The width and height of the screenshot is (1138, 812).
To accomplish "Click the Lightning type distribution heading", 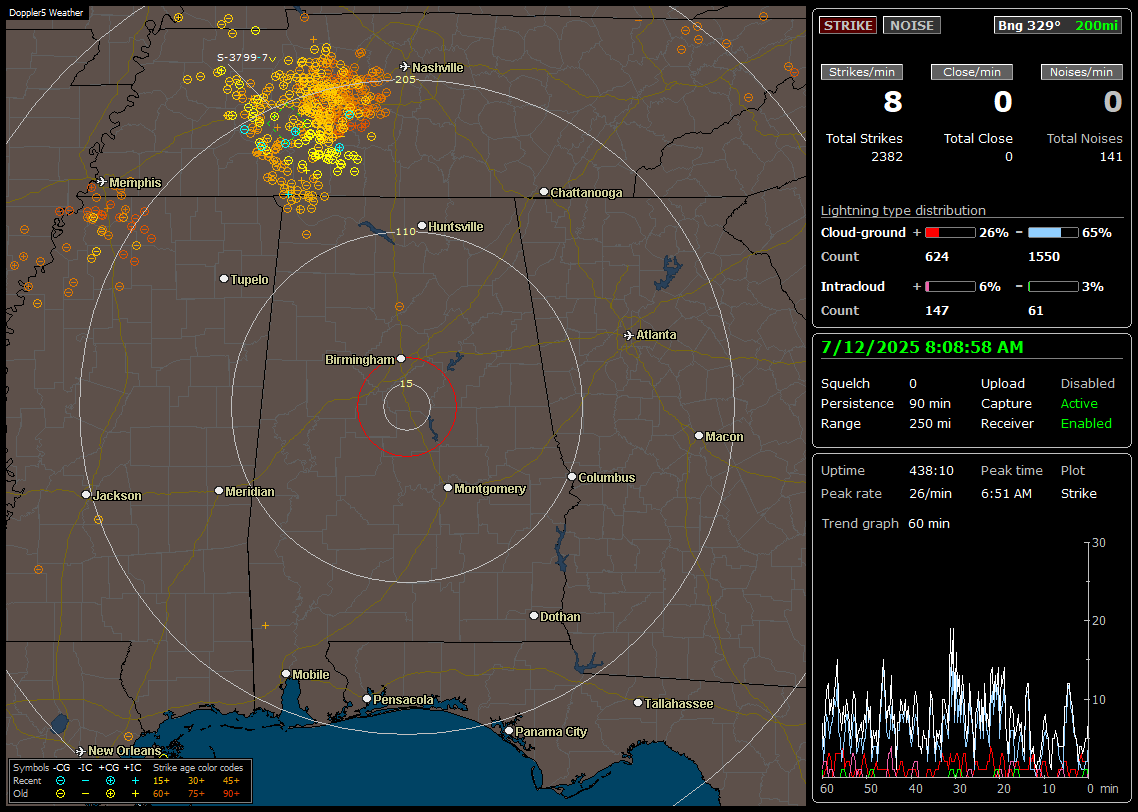I will [x=903, y=210].
